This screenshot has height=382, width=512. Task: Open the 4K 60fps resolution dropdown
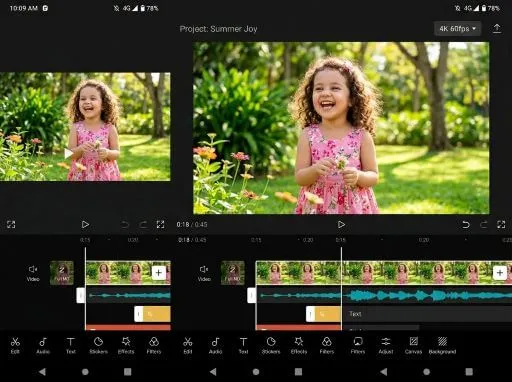457,29
